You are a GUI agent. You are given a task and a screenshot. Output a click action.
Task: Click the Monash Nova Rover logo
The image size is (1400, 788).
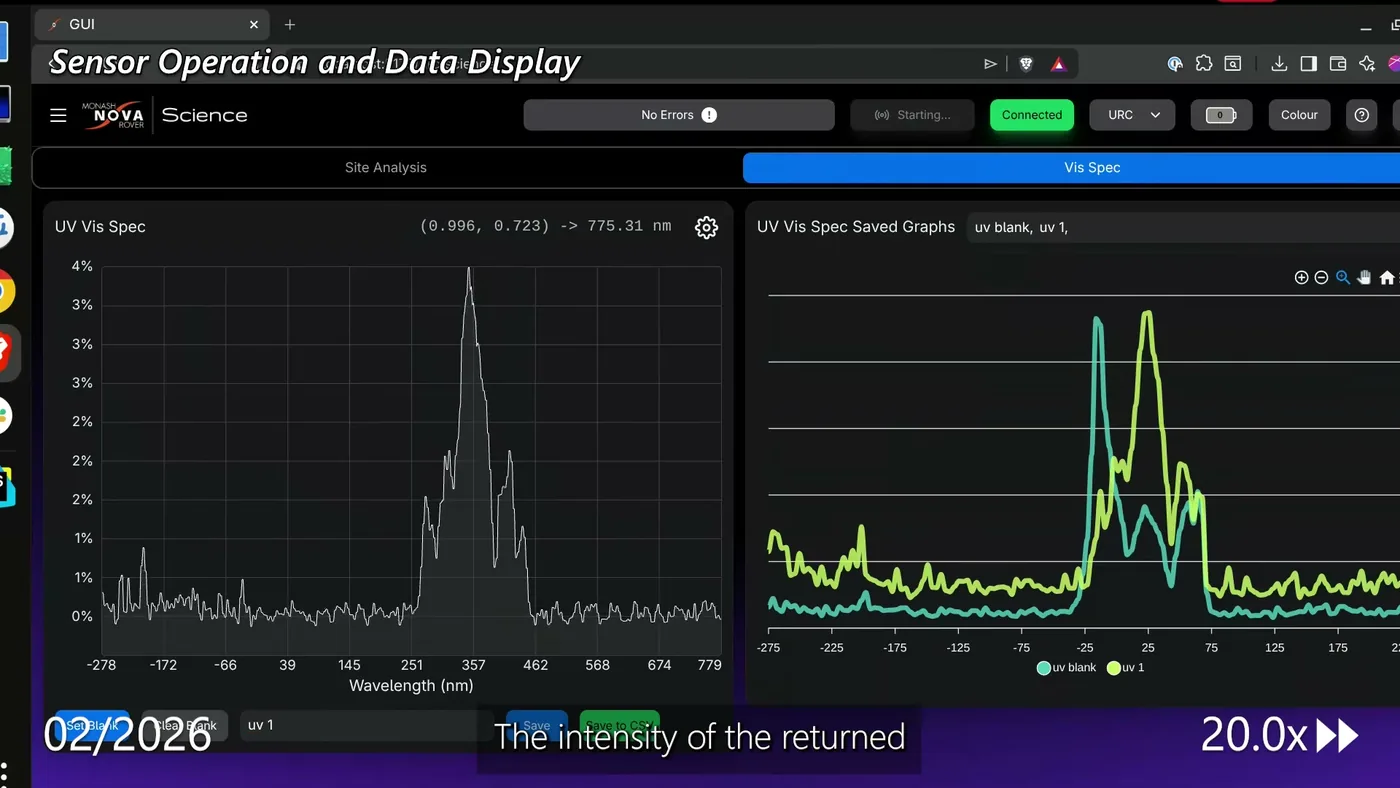113,114
